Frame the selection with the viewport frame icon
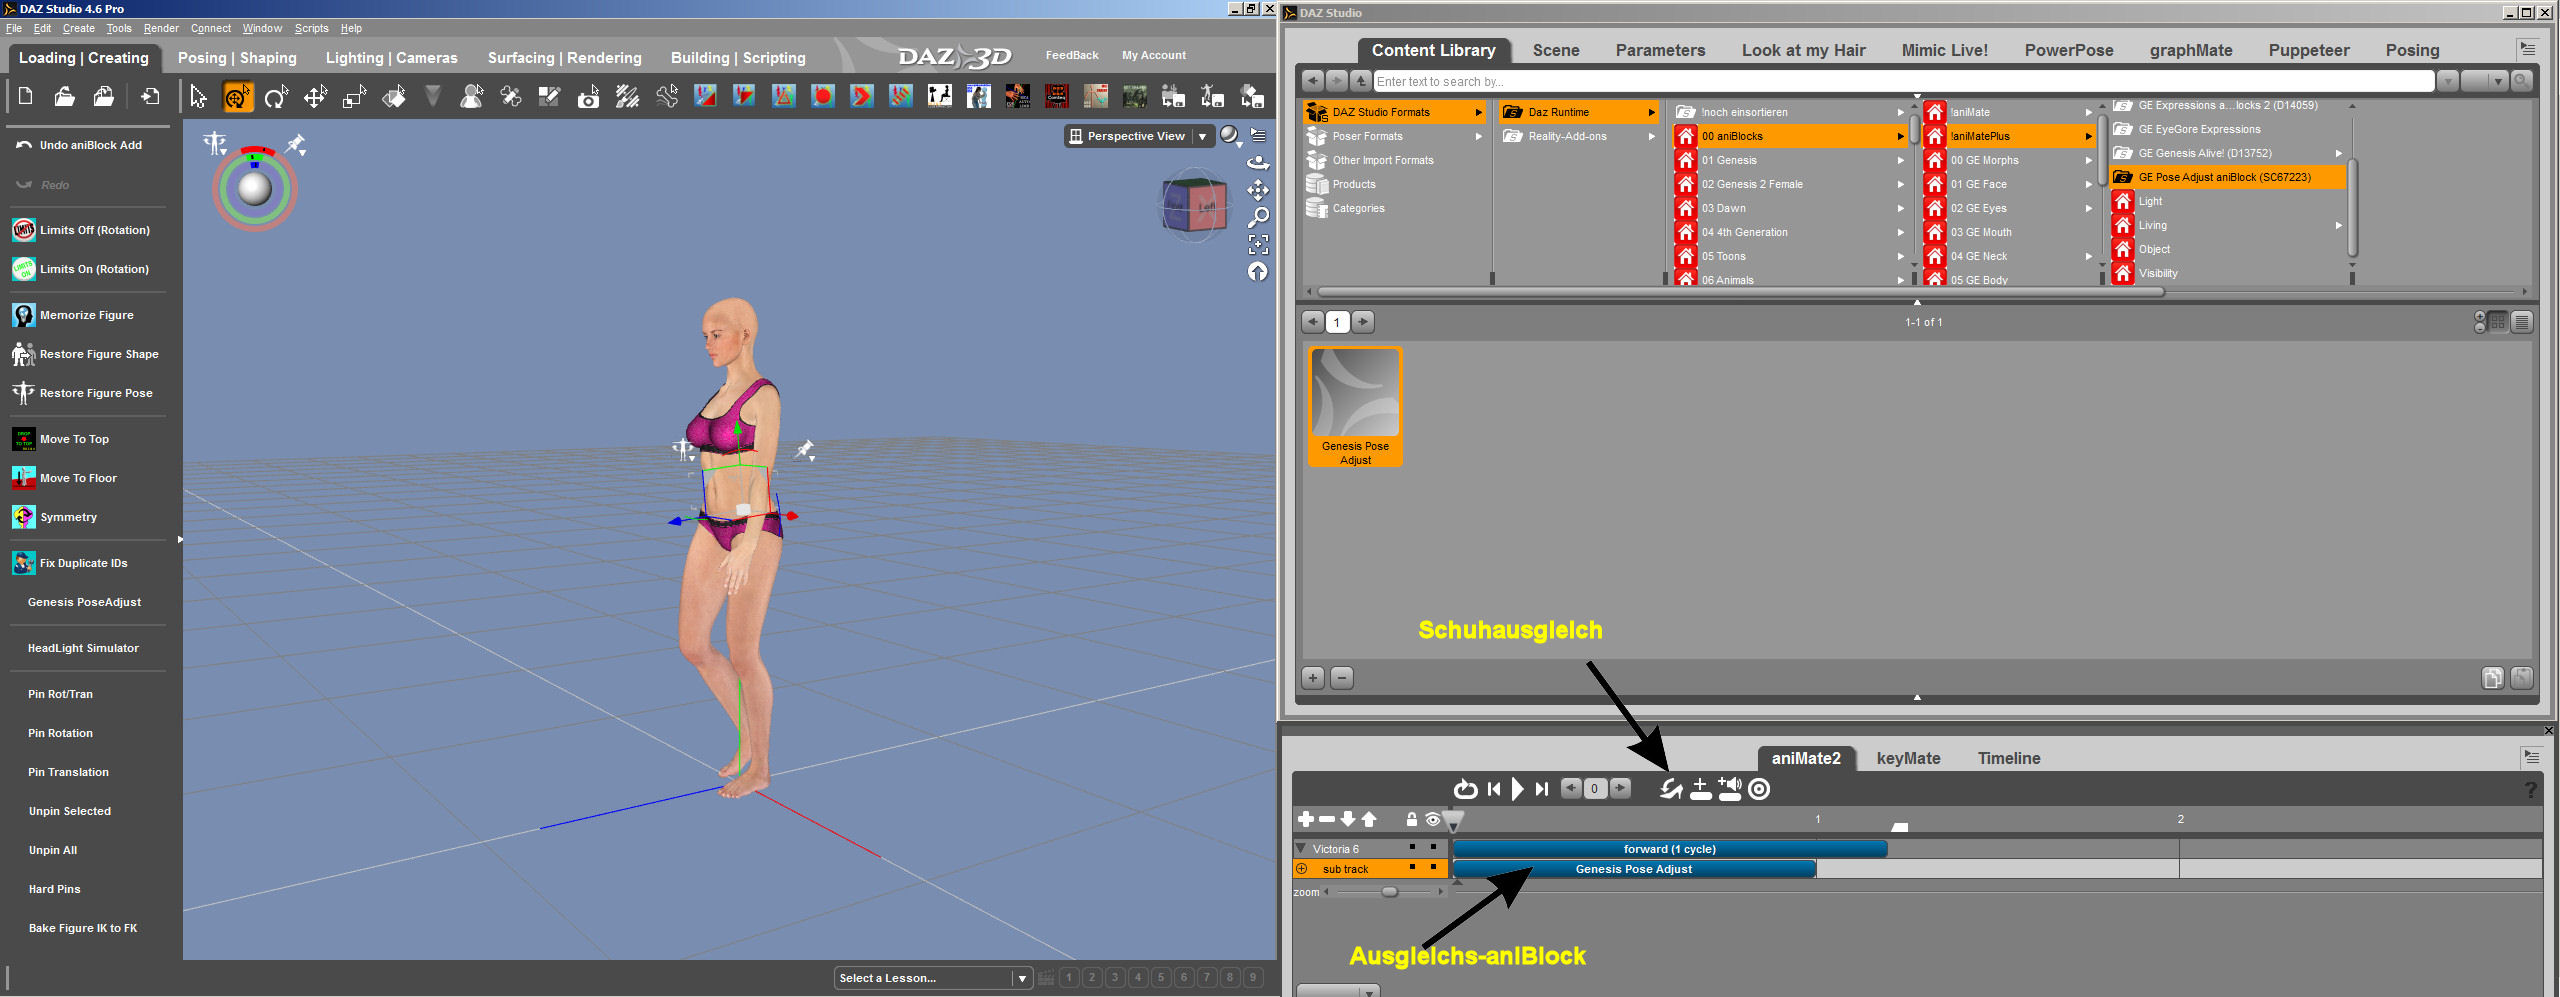Image resolution: width=2560 pixels, height=997 pixels. point(1258,244)
